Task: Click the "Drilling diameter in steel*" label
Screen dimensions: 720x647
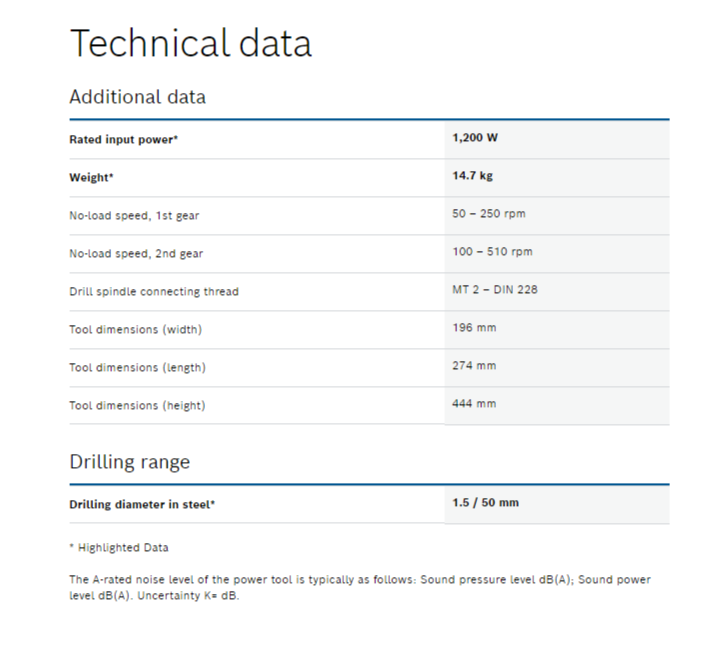Action: 142,505
